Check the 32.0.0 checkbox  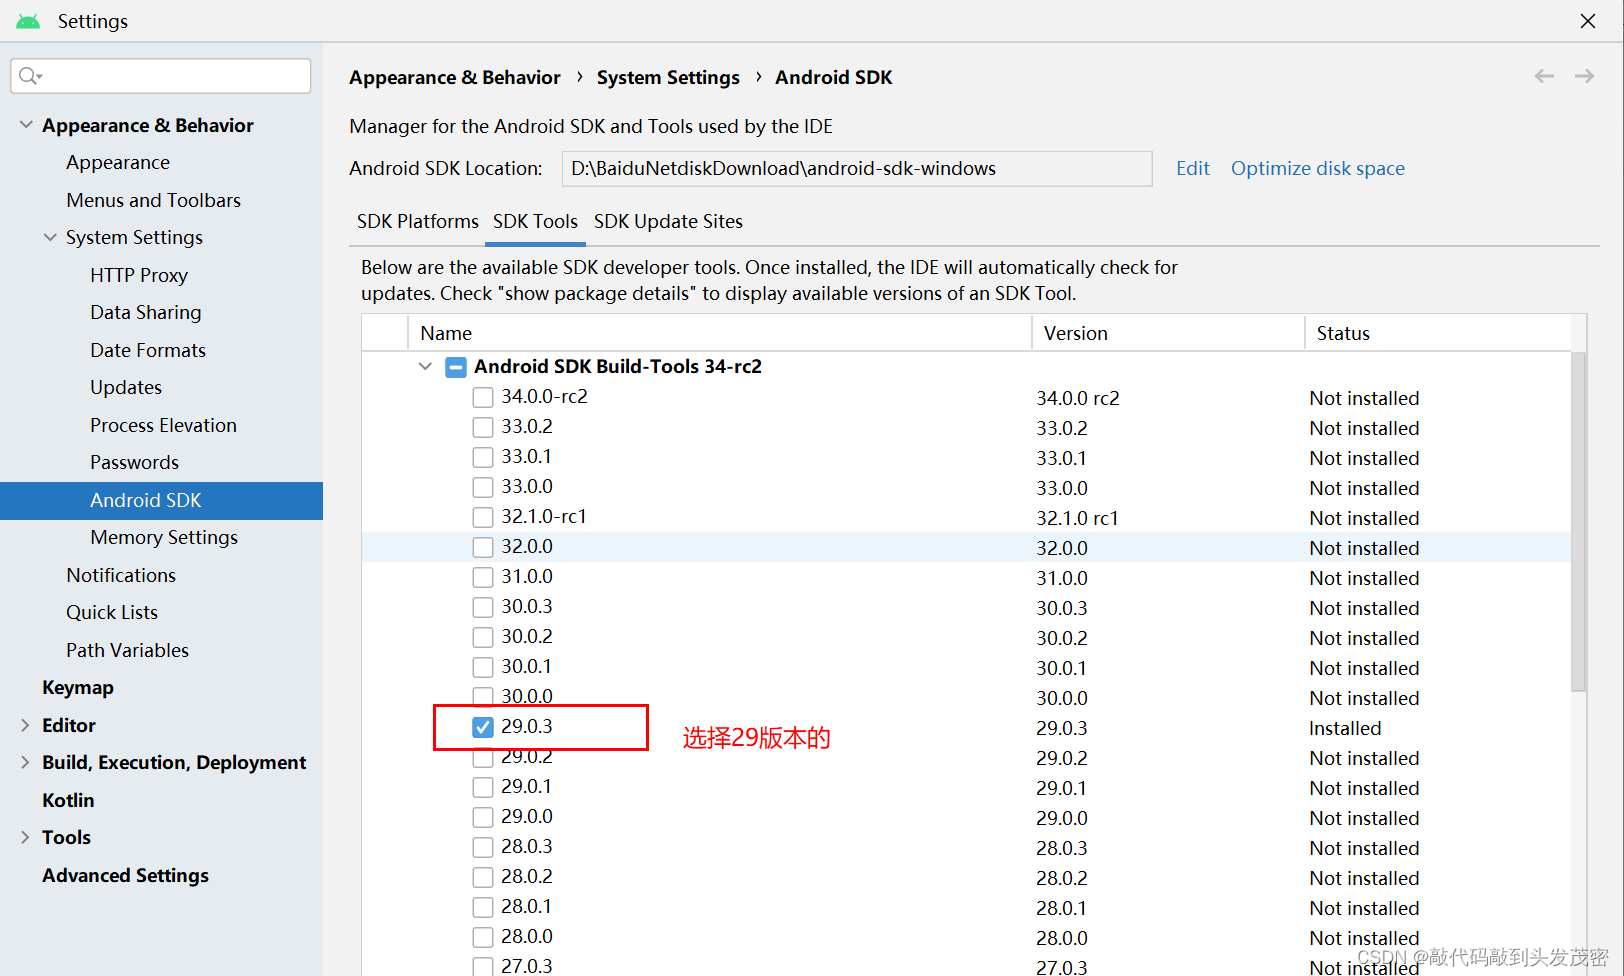click(x=483, y=547)
